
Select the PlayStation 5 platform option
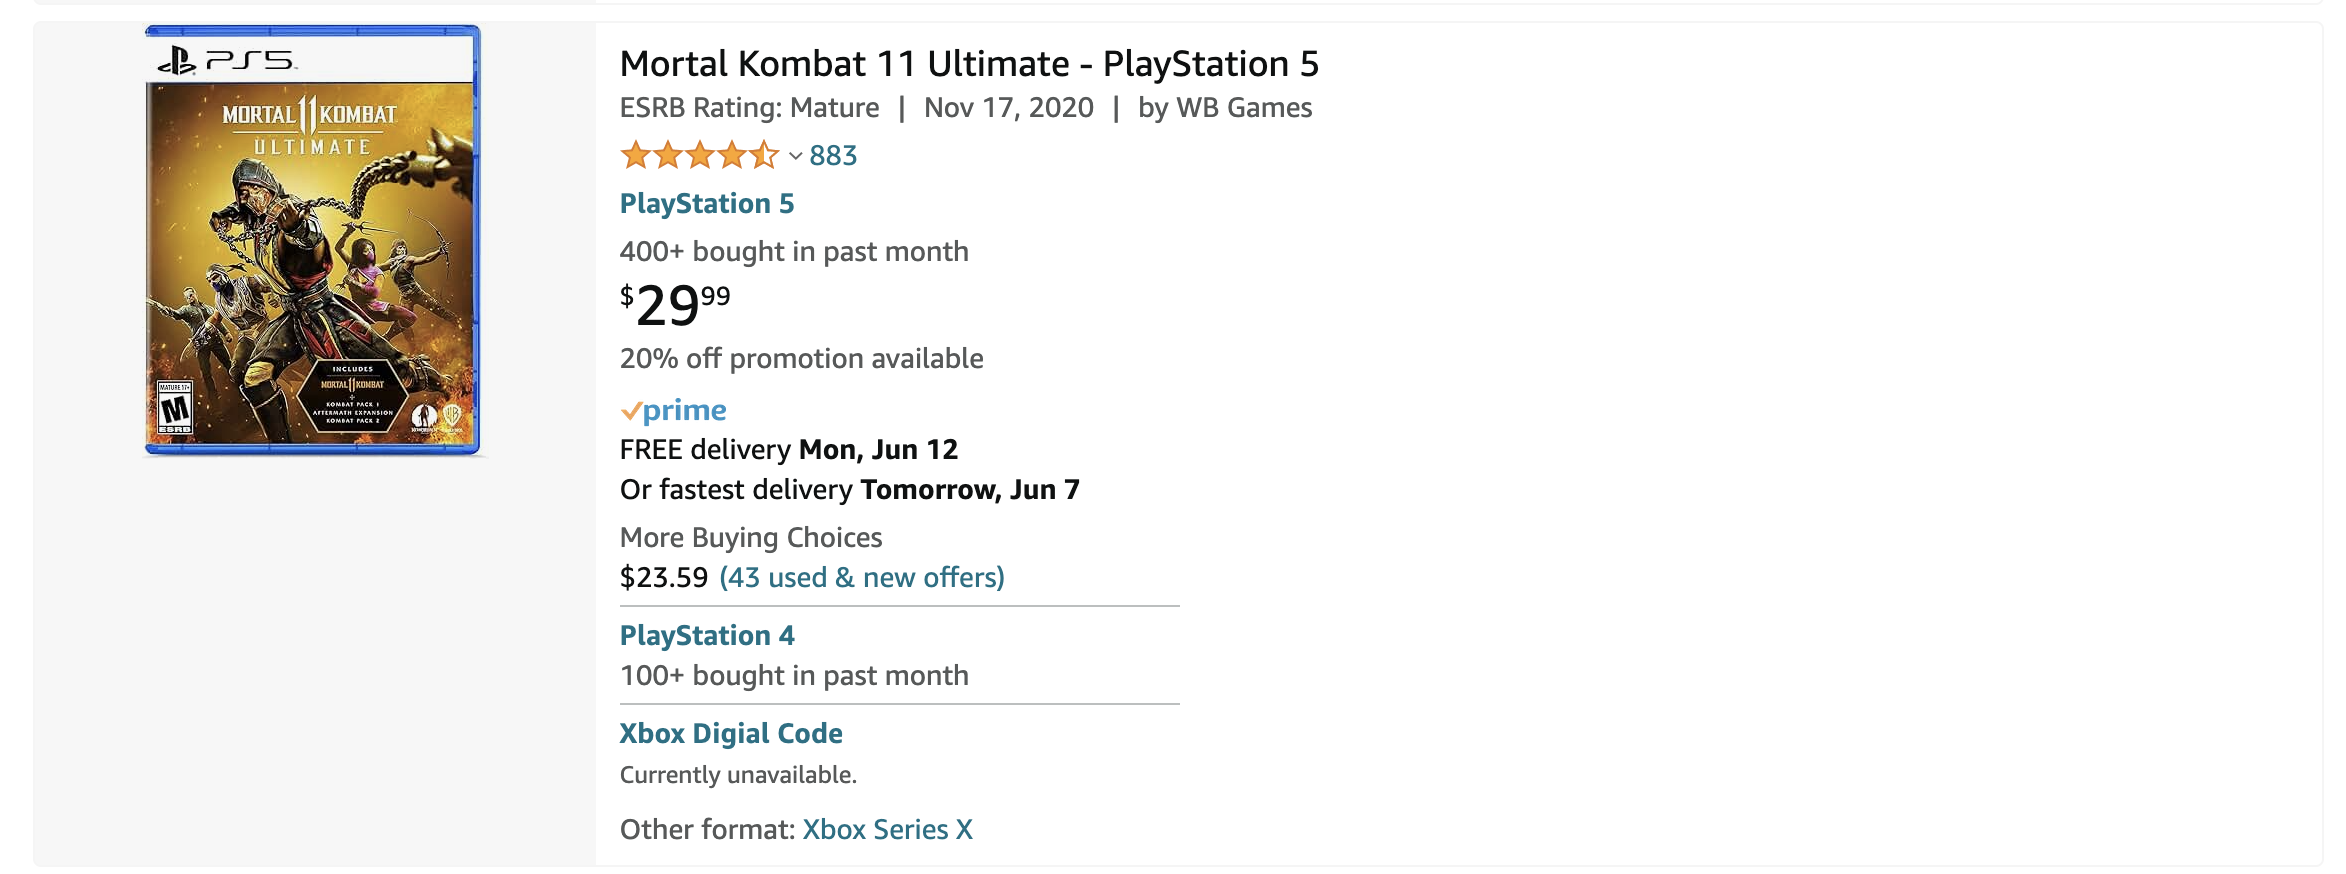(x=706, y=204)
